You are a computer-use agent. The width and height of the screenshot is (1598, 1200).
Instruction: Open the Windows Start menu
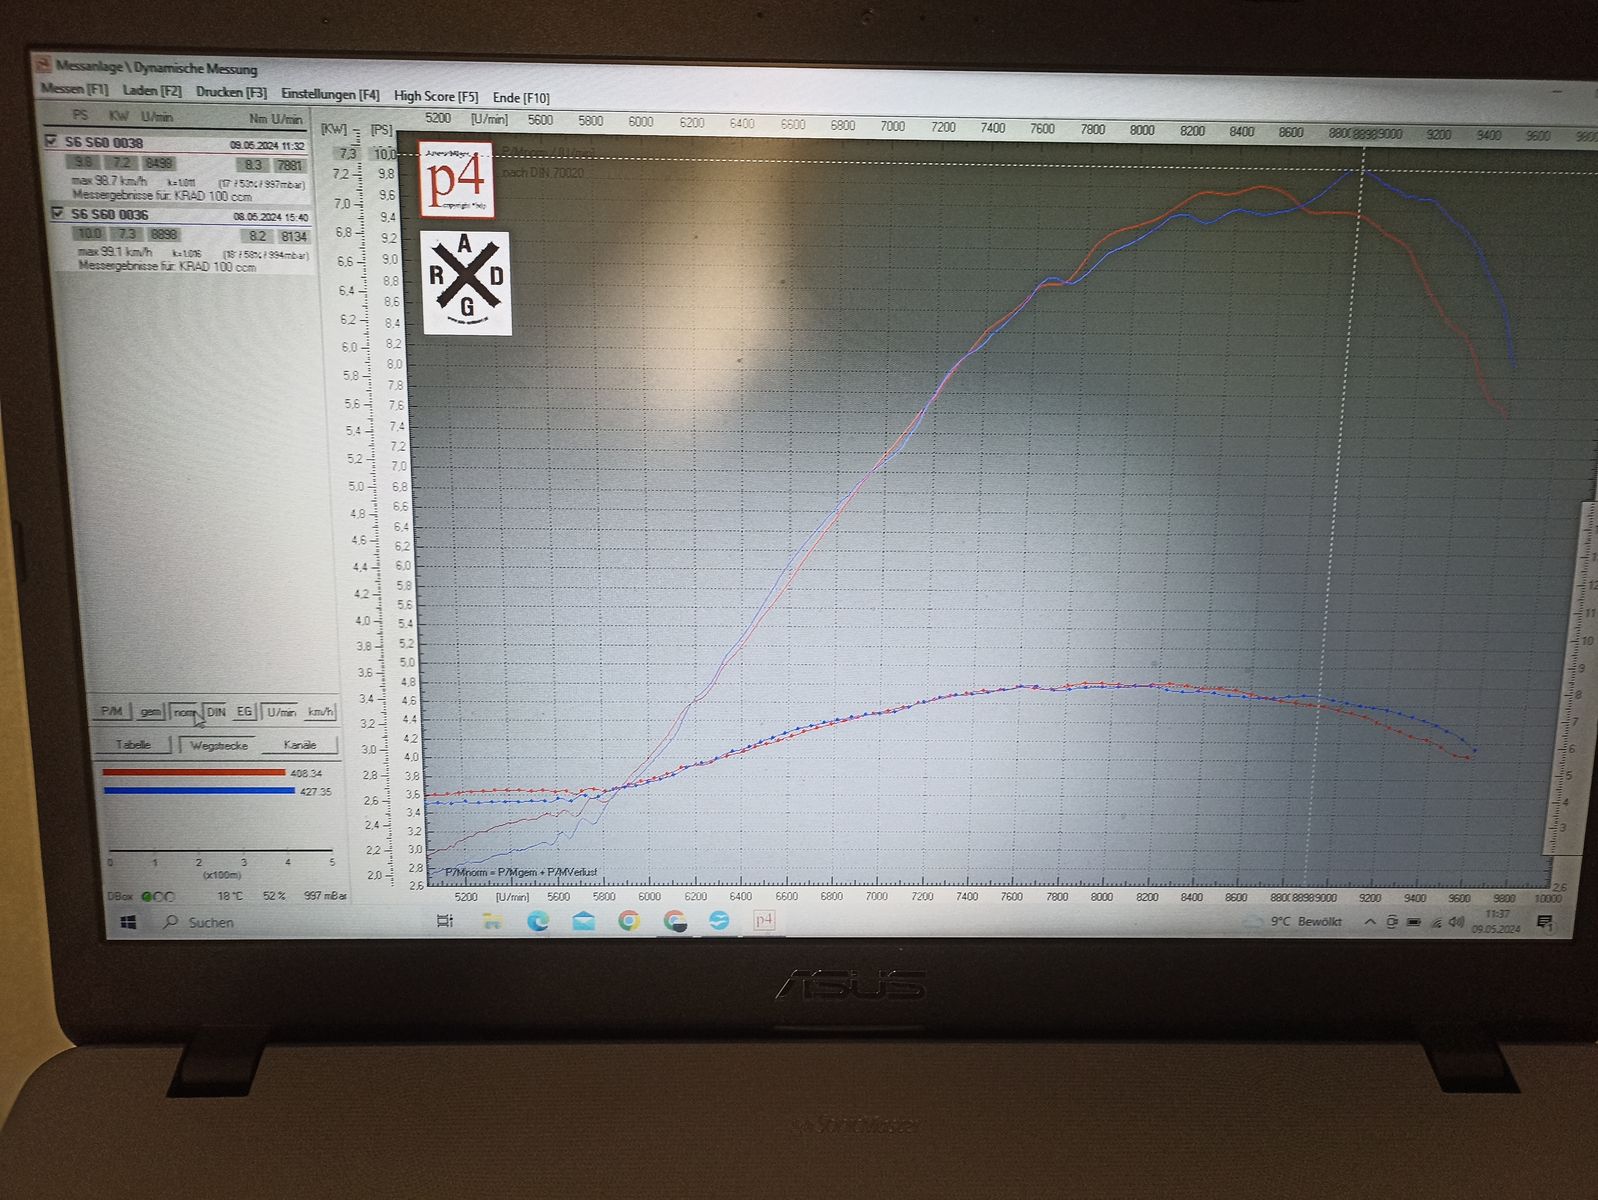point(128,922)
